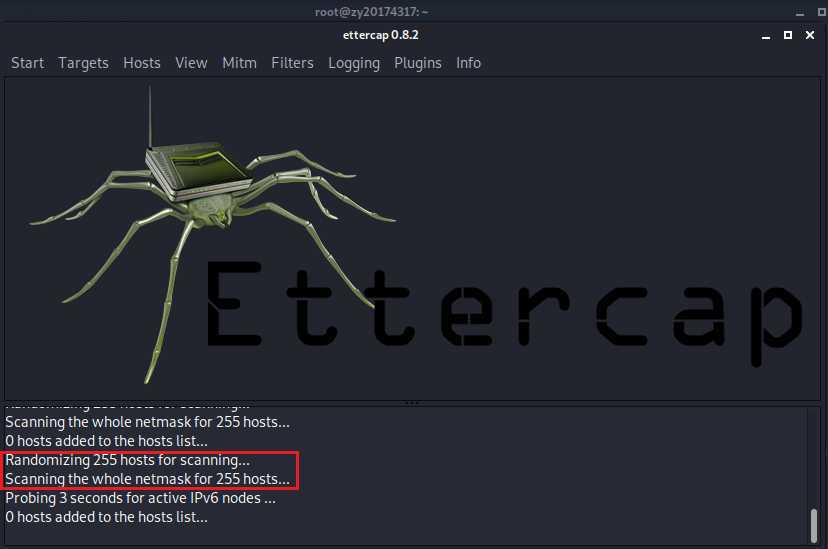Screen dimensions: 828x549
Task: Open the Mitm menu
Action: coord(239,63)
